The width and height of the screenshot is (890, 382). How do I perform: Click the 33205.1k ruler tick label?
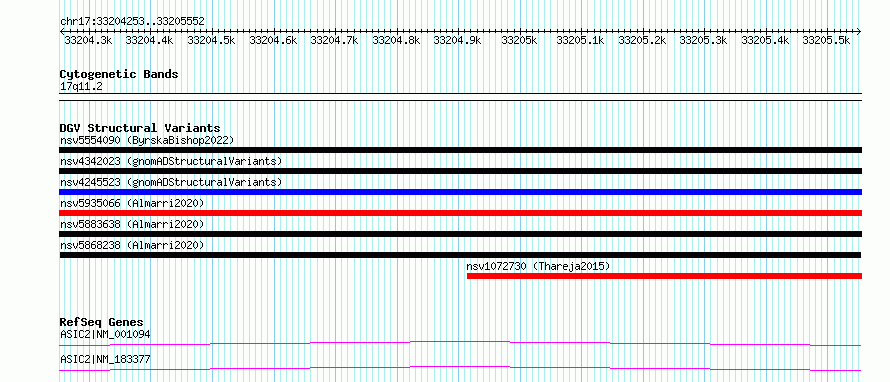click(580, 40)
